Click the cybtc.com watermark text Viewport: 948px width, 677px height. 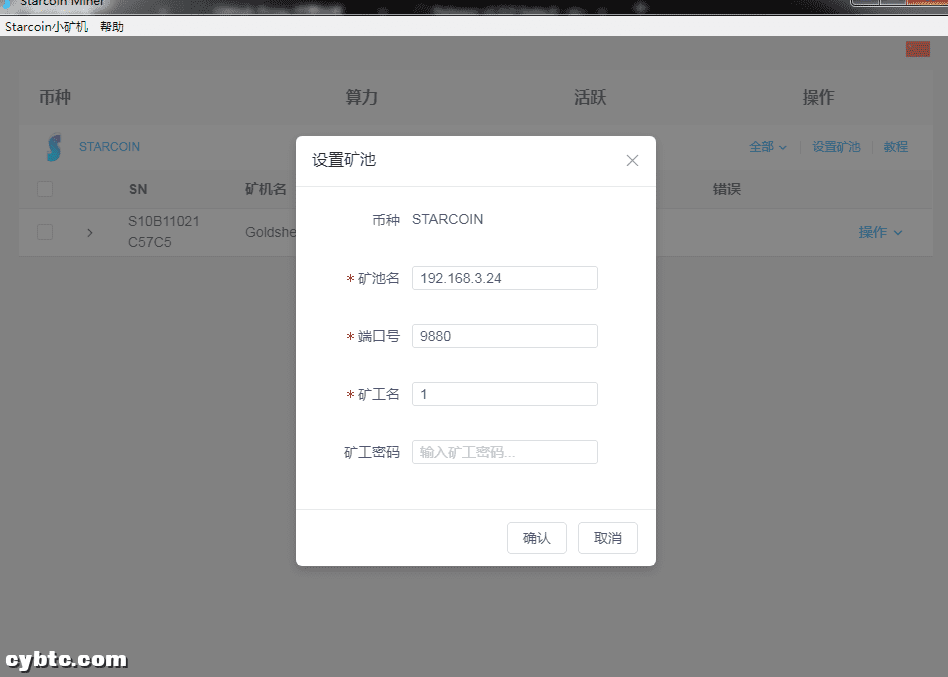pyautogui.click(x=65, y=660)
